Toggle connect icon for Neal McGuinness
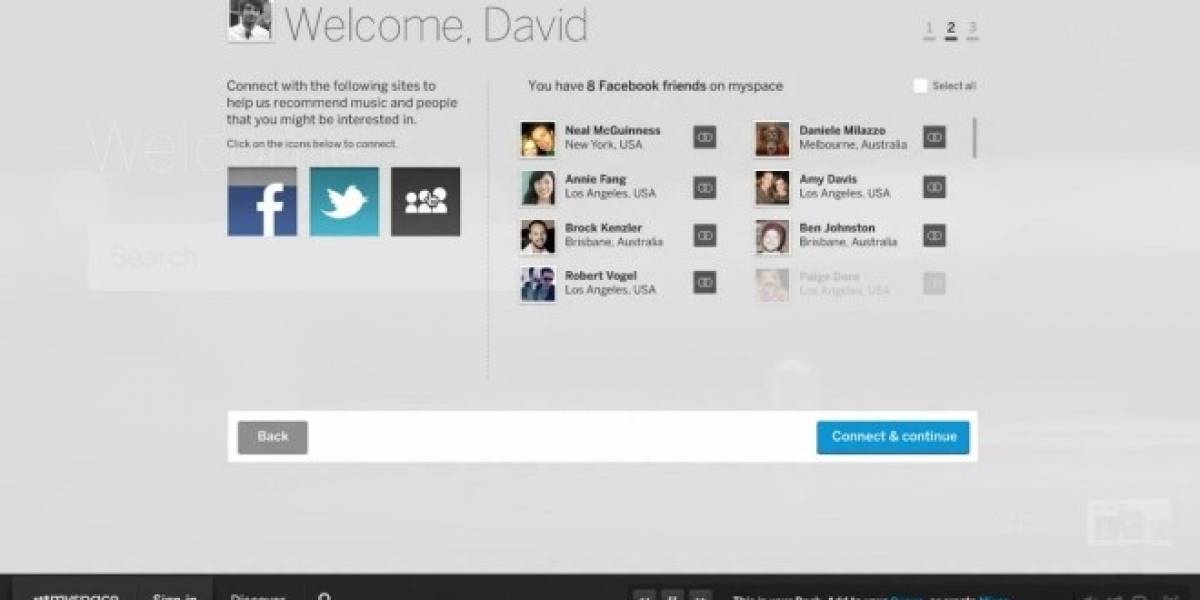Viewport: 1200px width, 600px height. (705, 138)
